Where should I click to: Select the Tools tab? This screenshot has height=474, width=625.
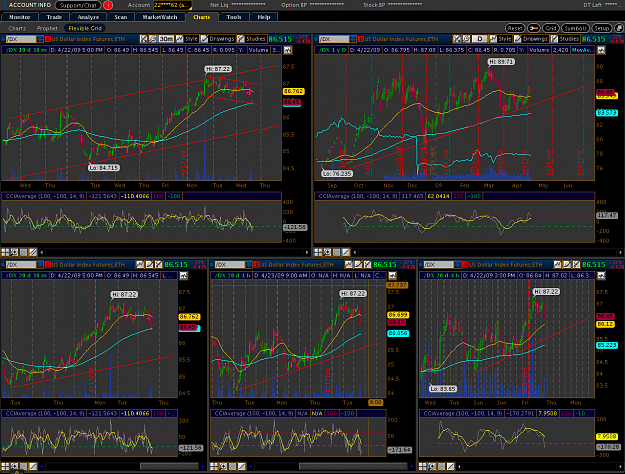234,17
